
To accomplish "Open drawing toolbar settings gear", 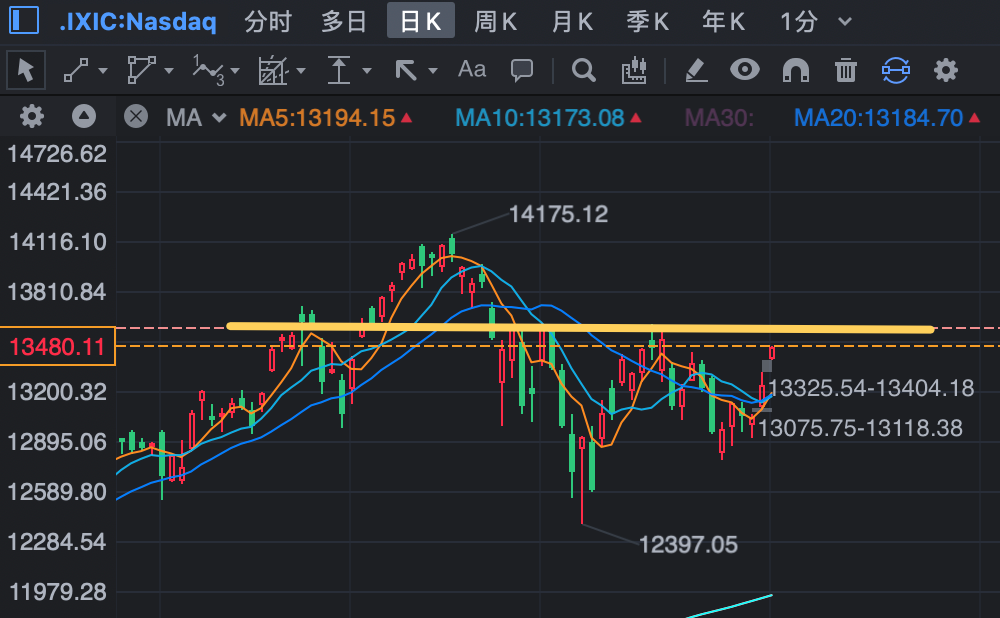I will [x=946, y=70].
